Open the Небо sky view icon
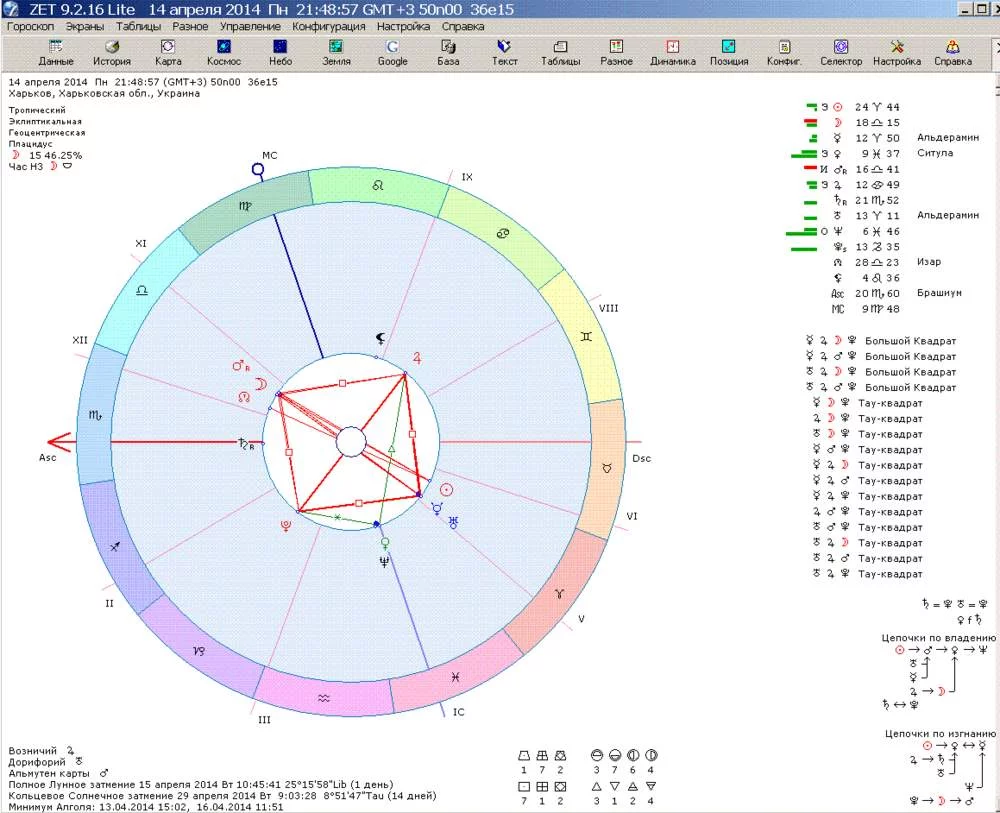Screen dimensions: 1000x813 (280, 52)
